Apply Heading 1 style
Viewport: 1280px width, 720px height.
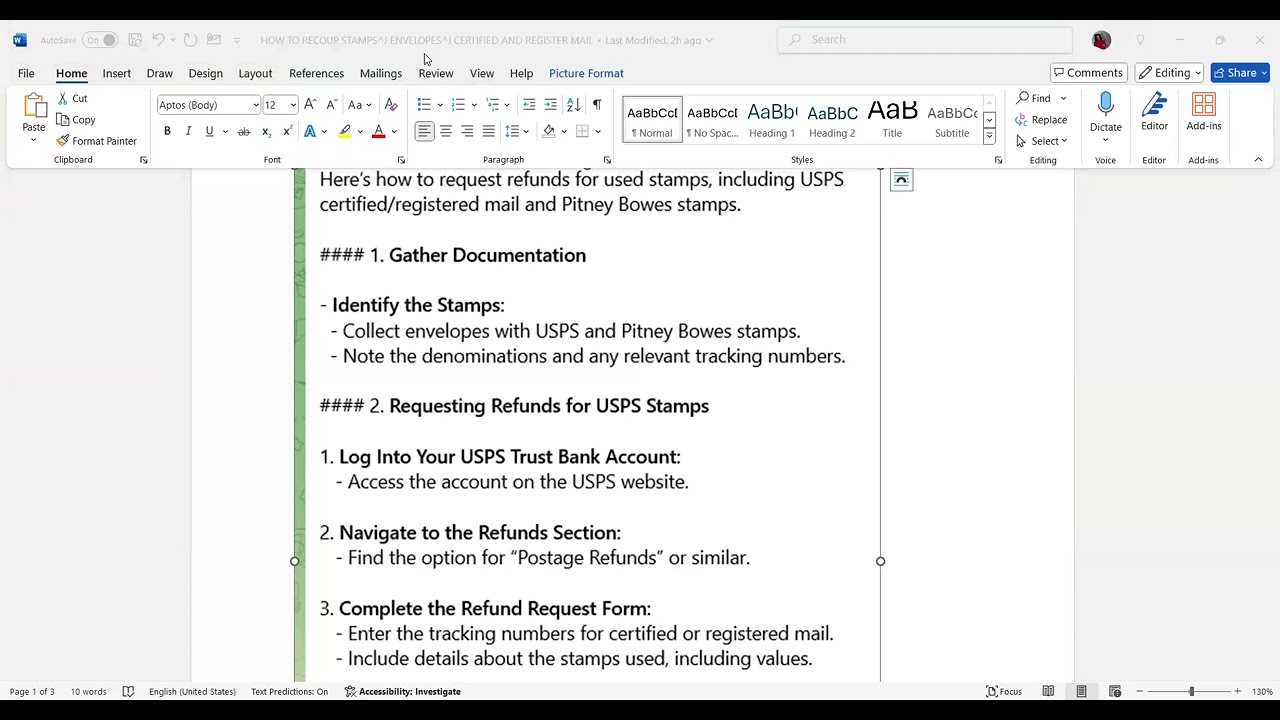click(772, 119)
